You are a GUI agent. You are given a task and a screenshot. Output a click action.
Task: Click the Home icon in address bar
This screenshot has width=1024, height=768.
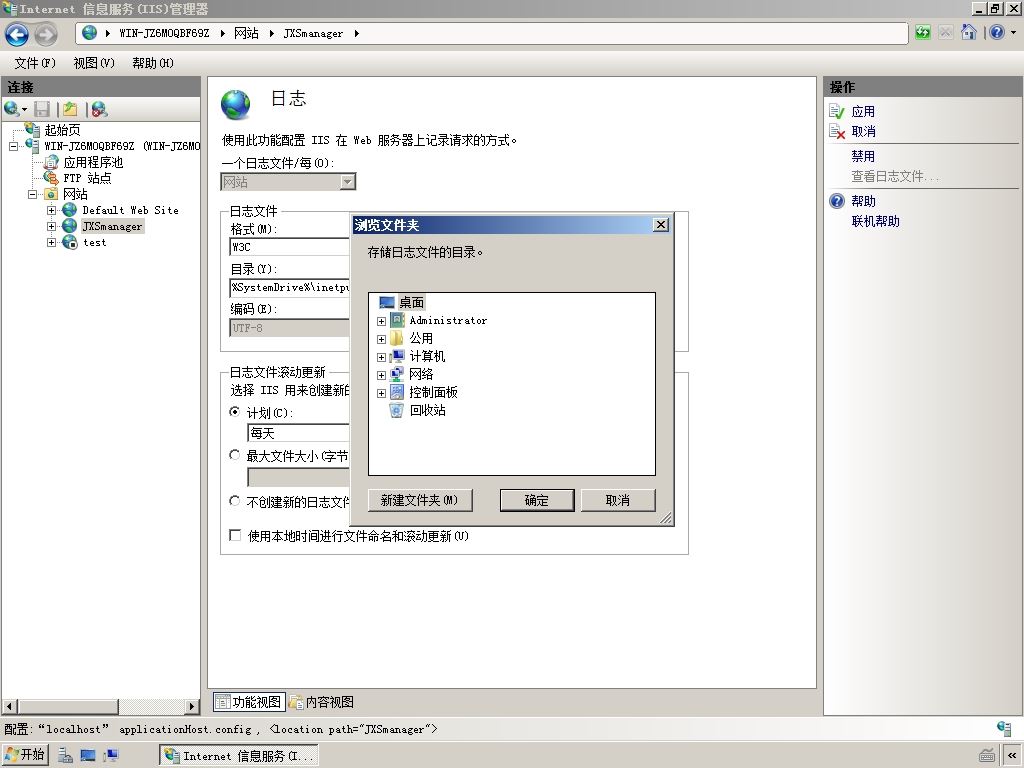tap(968, 33)
